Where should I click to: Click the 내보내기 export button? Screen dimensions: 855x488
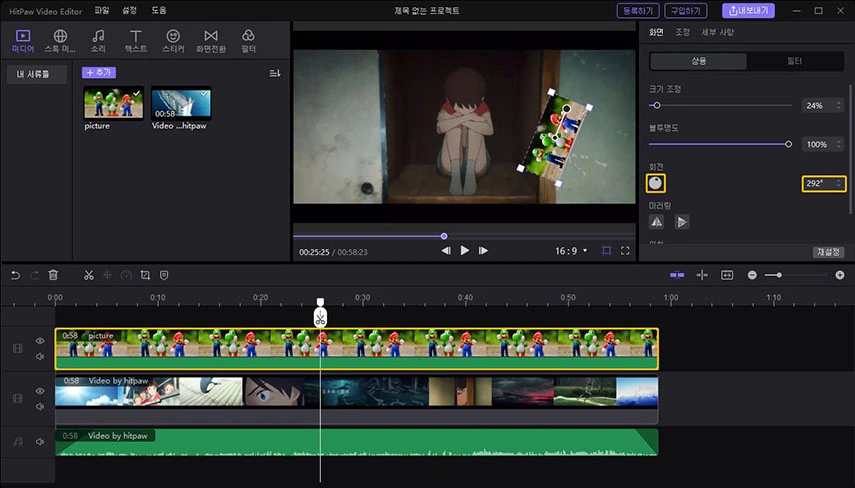tap(748, 10)
